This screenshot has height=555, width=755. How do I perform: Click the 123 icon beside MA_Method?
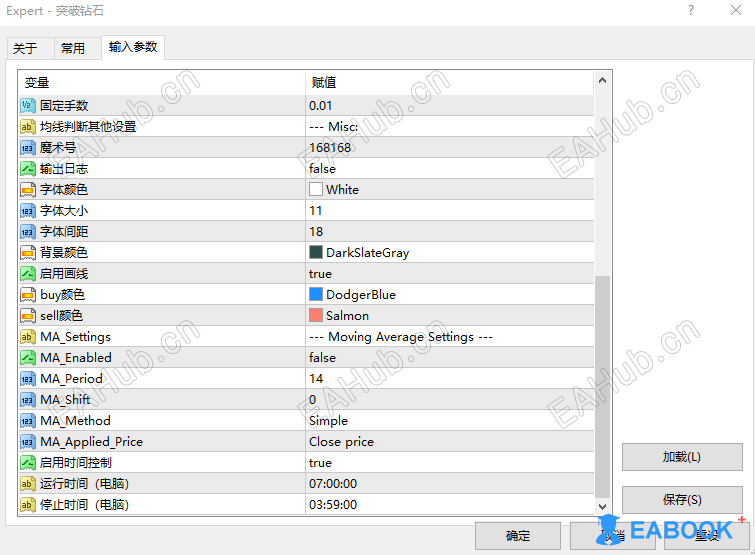[28, 421]
